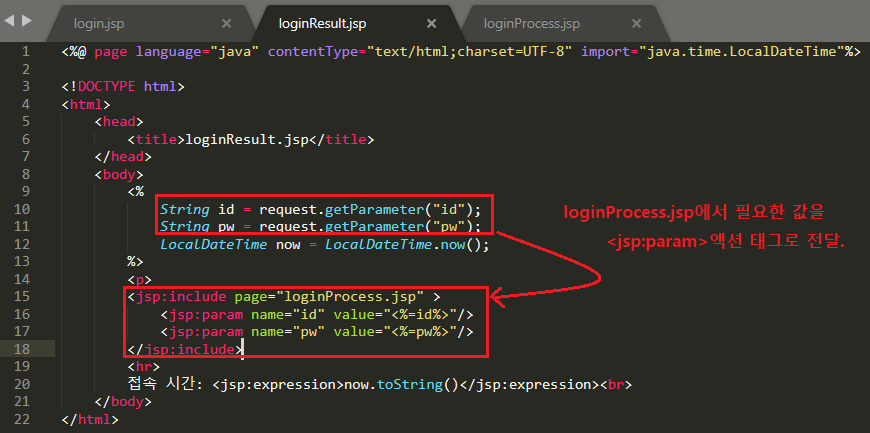870x433 pixels.
Task: Click the String id declaration line
Action: point(320,210)
